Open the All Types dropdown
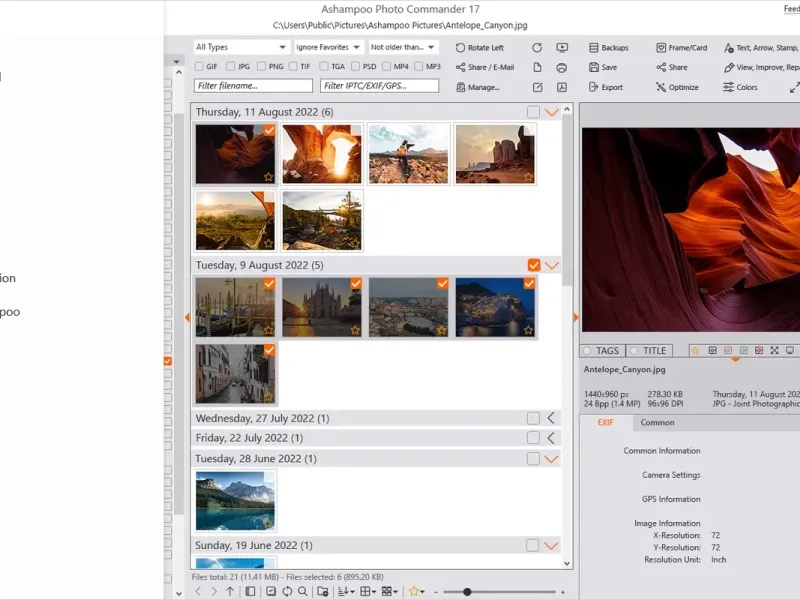Screen dimensions: 800x600 tap(242, 47)
